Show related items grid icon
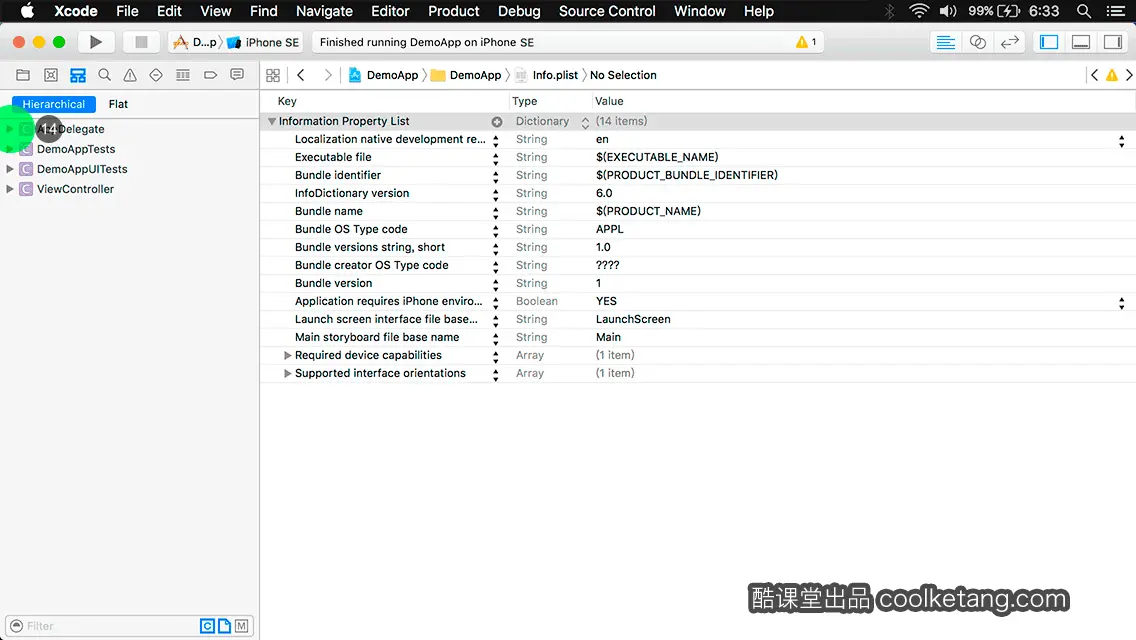 point(273,75)
